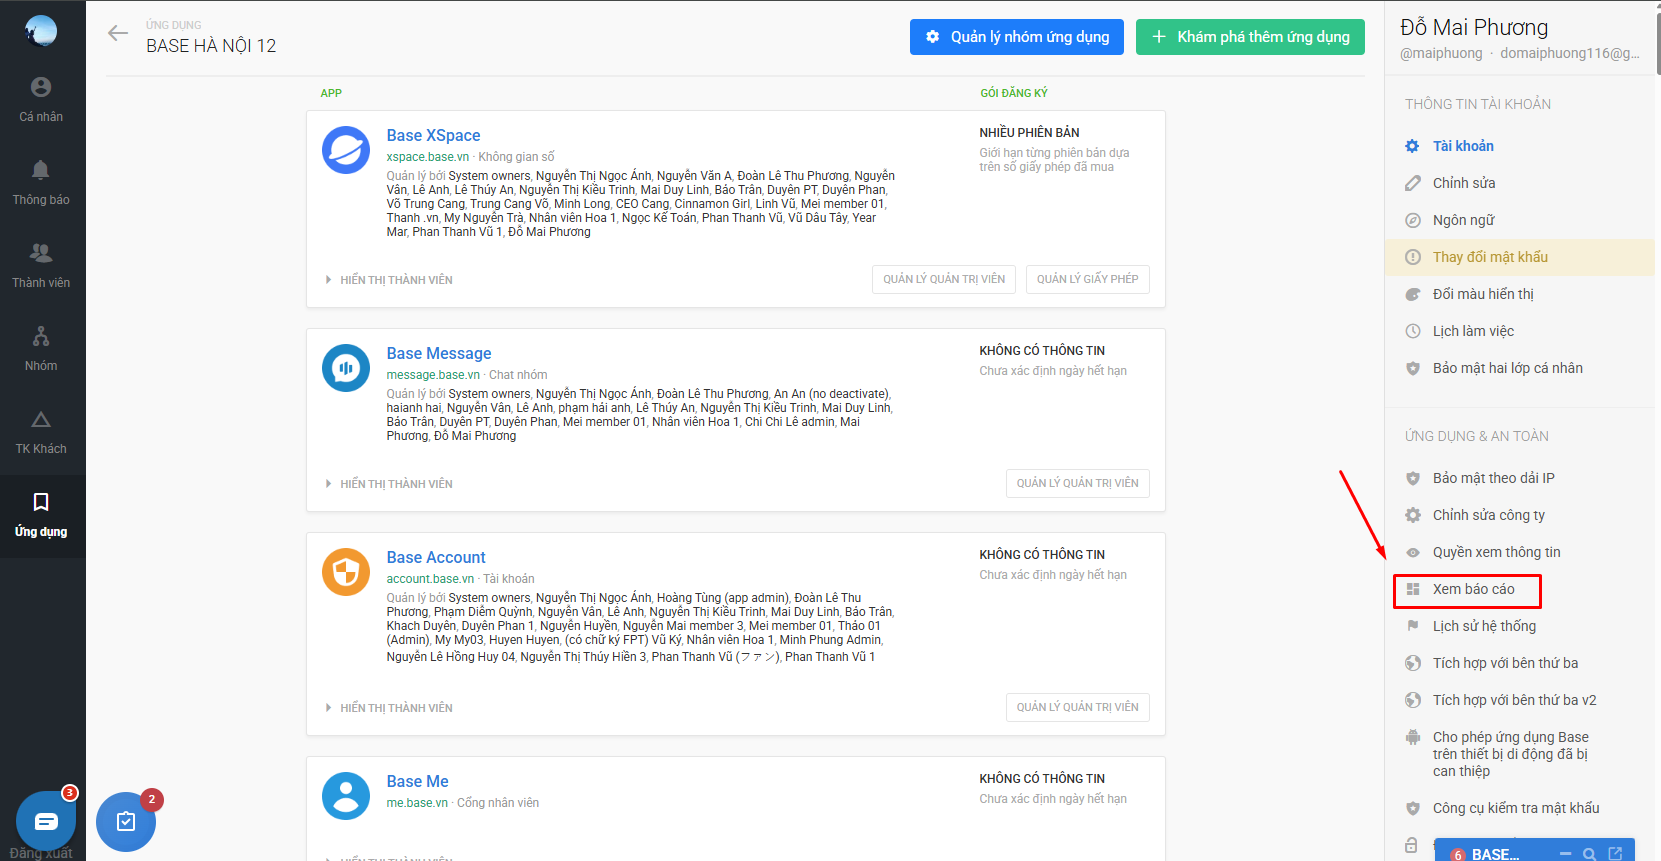Open the Base XSpace title link
The width and height of the screenshot is (1661, 861).
pyautogui.click(x=433, y=136)
